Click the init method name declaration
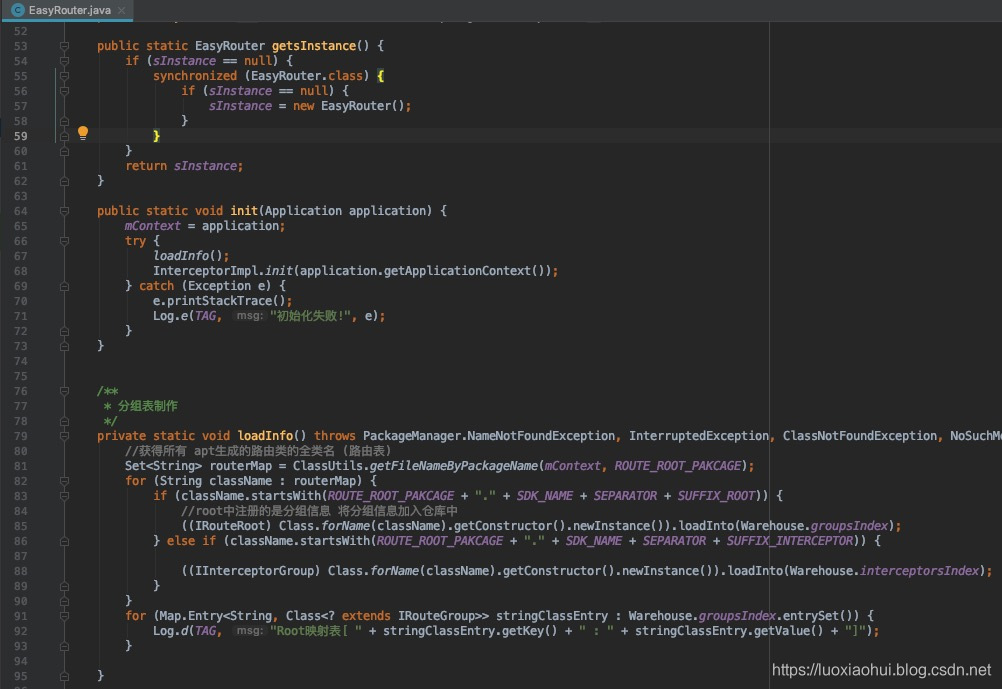1002x689 pixels. (244, 211)
